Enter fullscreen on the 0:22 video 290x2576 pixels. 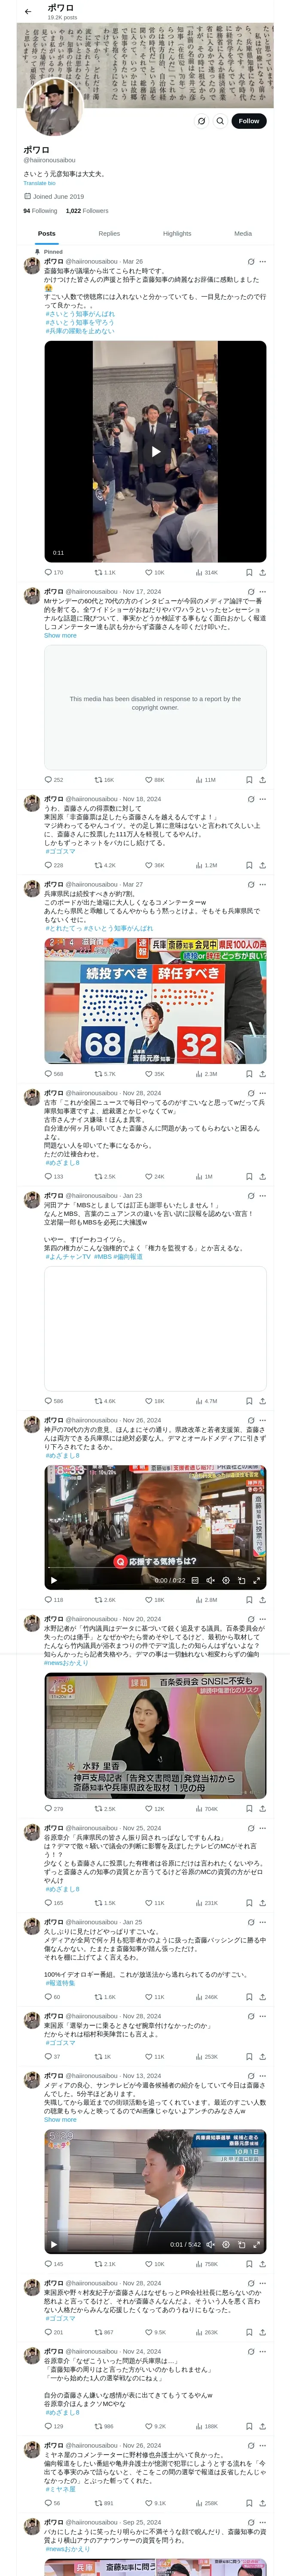click(257, 1580)
